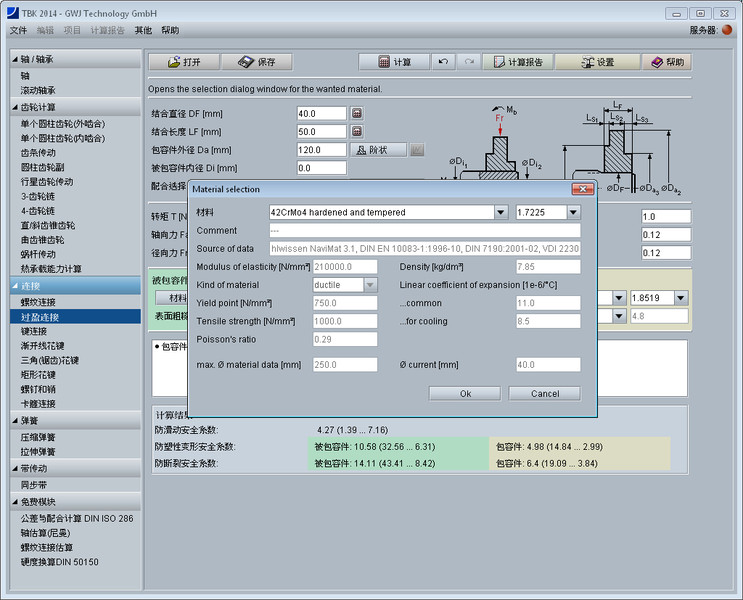
Task: Click calculator icon next to 结合长度 LF
Action: point(357,132)
